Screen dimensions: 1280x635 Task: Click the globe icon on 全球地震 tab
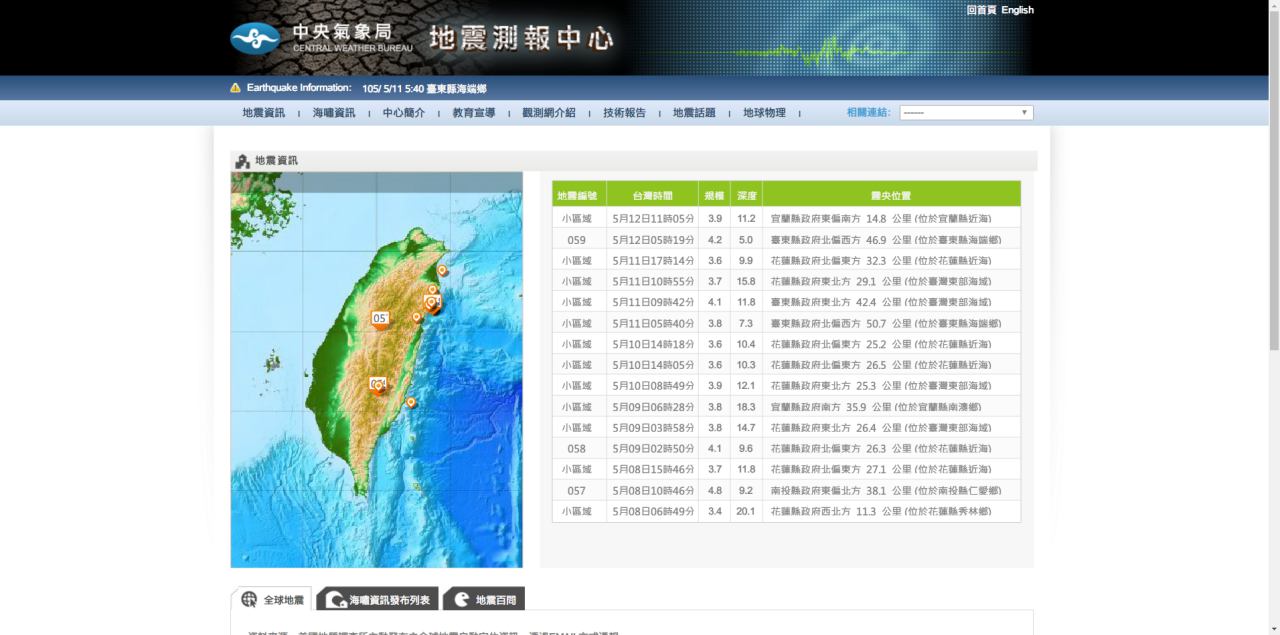pos(249,600)
